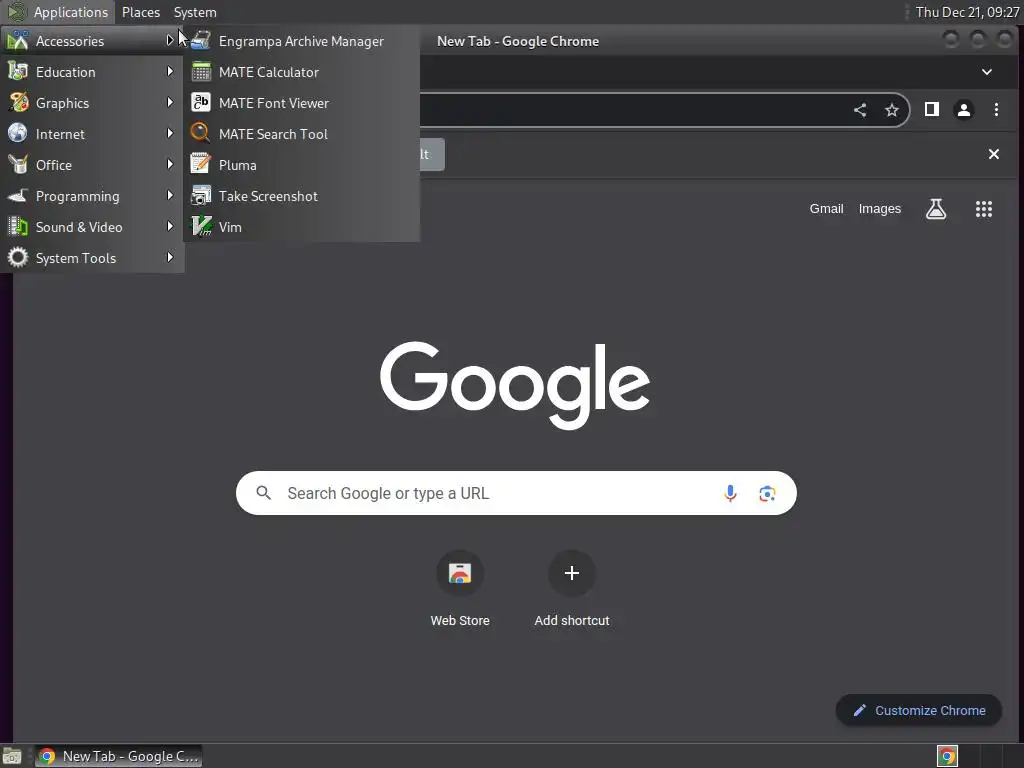Viewport: 1024px width, 768px height.
Task: Click the Internet globe icon
Action: 18,134
